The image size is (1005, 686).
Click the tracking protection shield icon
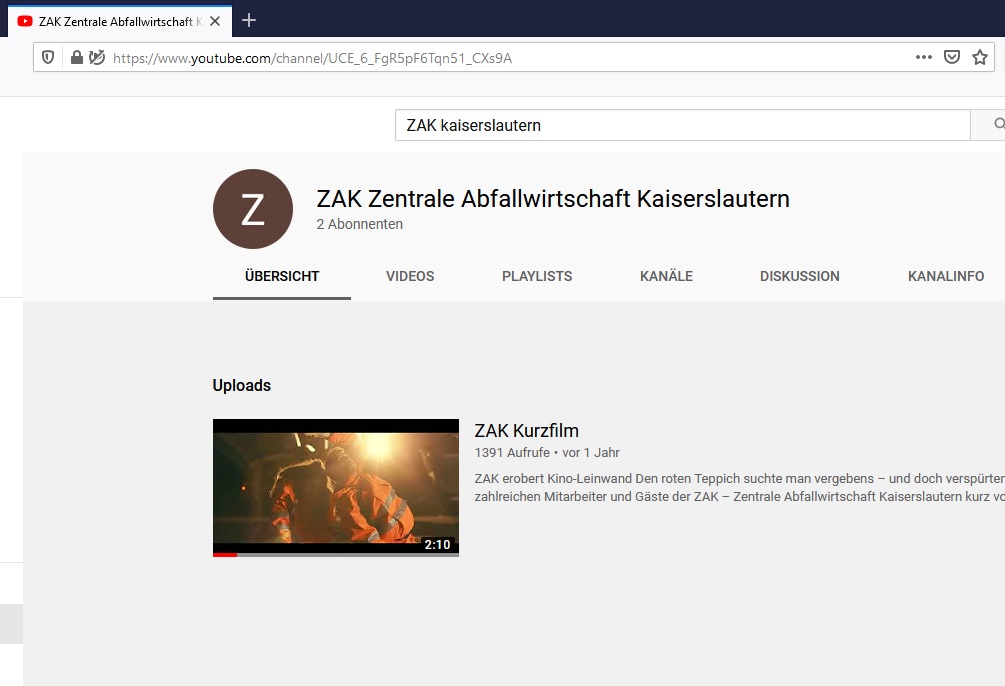point(47,58)
